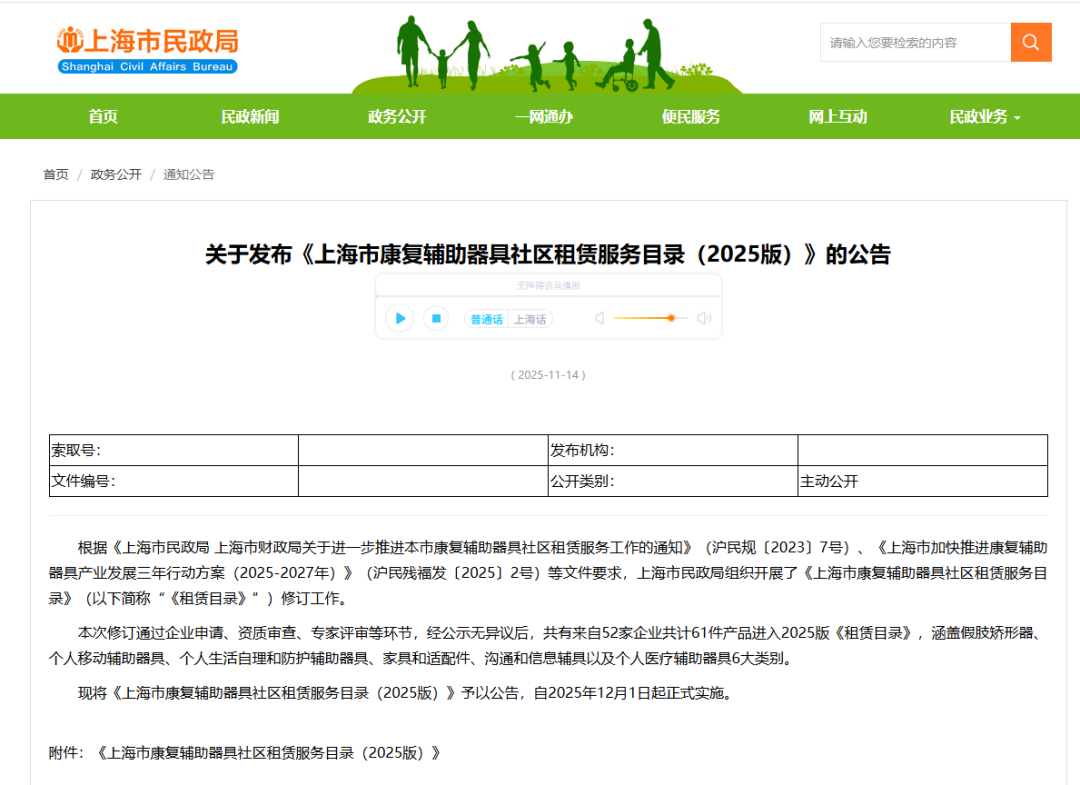Open 便民服务 in the green menu
1080x785 pixels.
click(691, 117)
